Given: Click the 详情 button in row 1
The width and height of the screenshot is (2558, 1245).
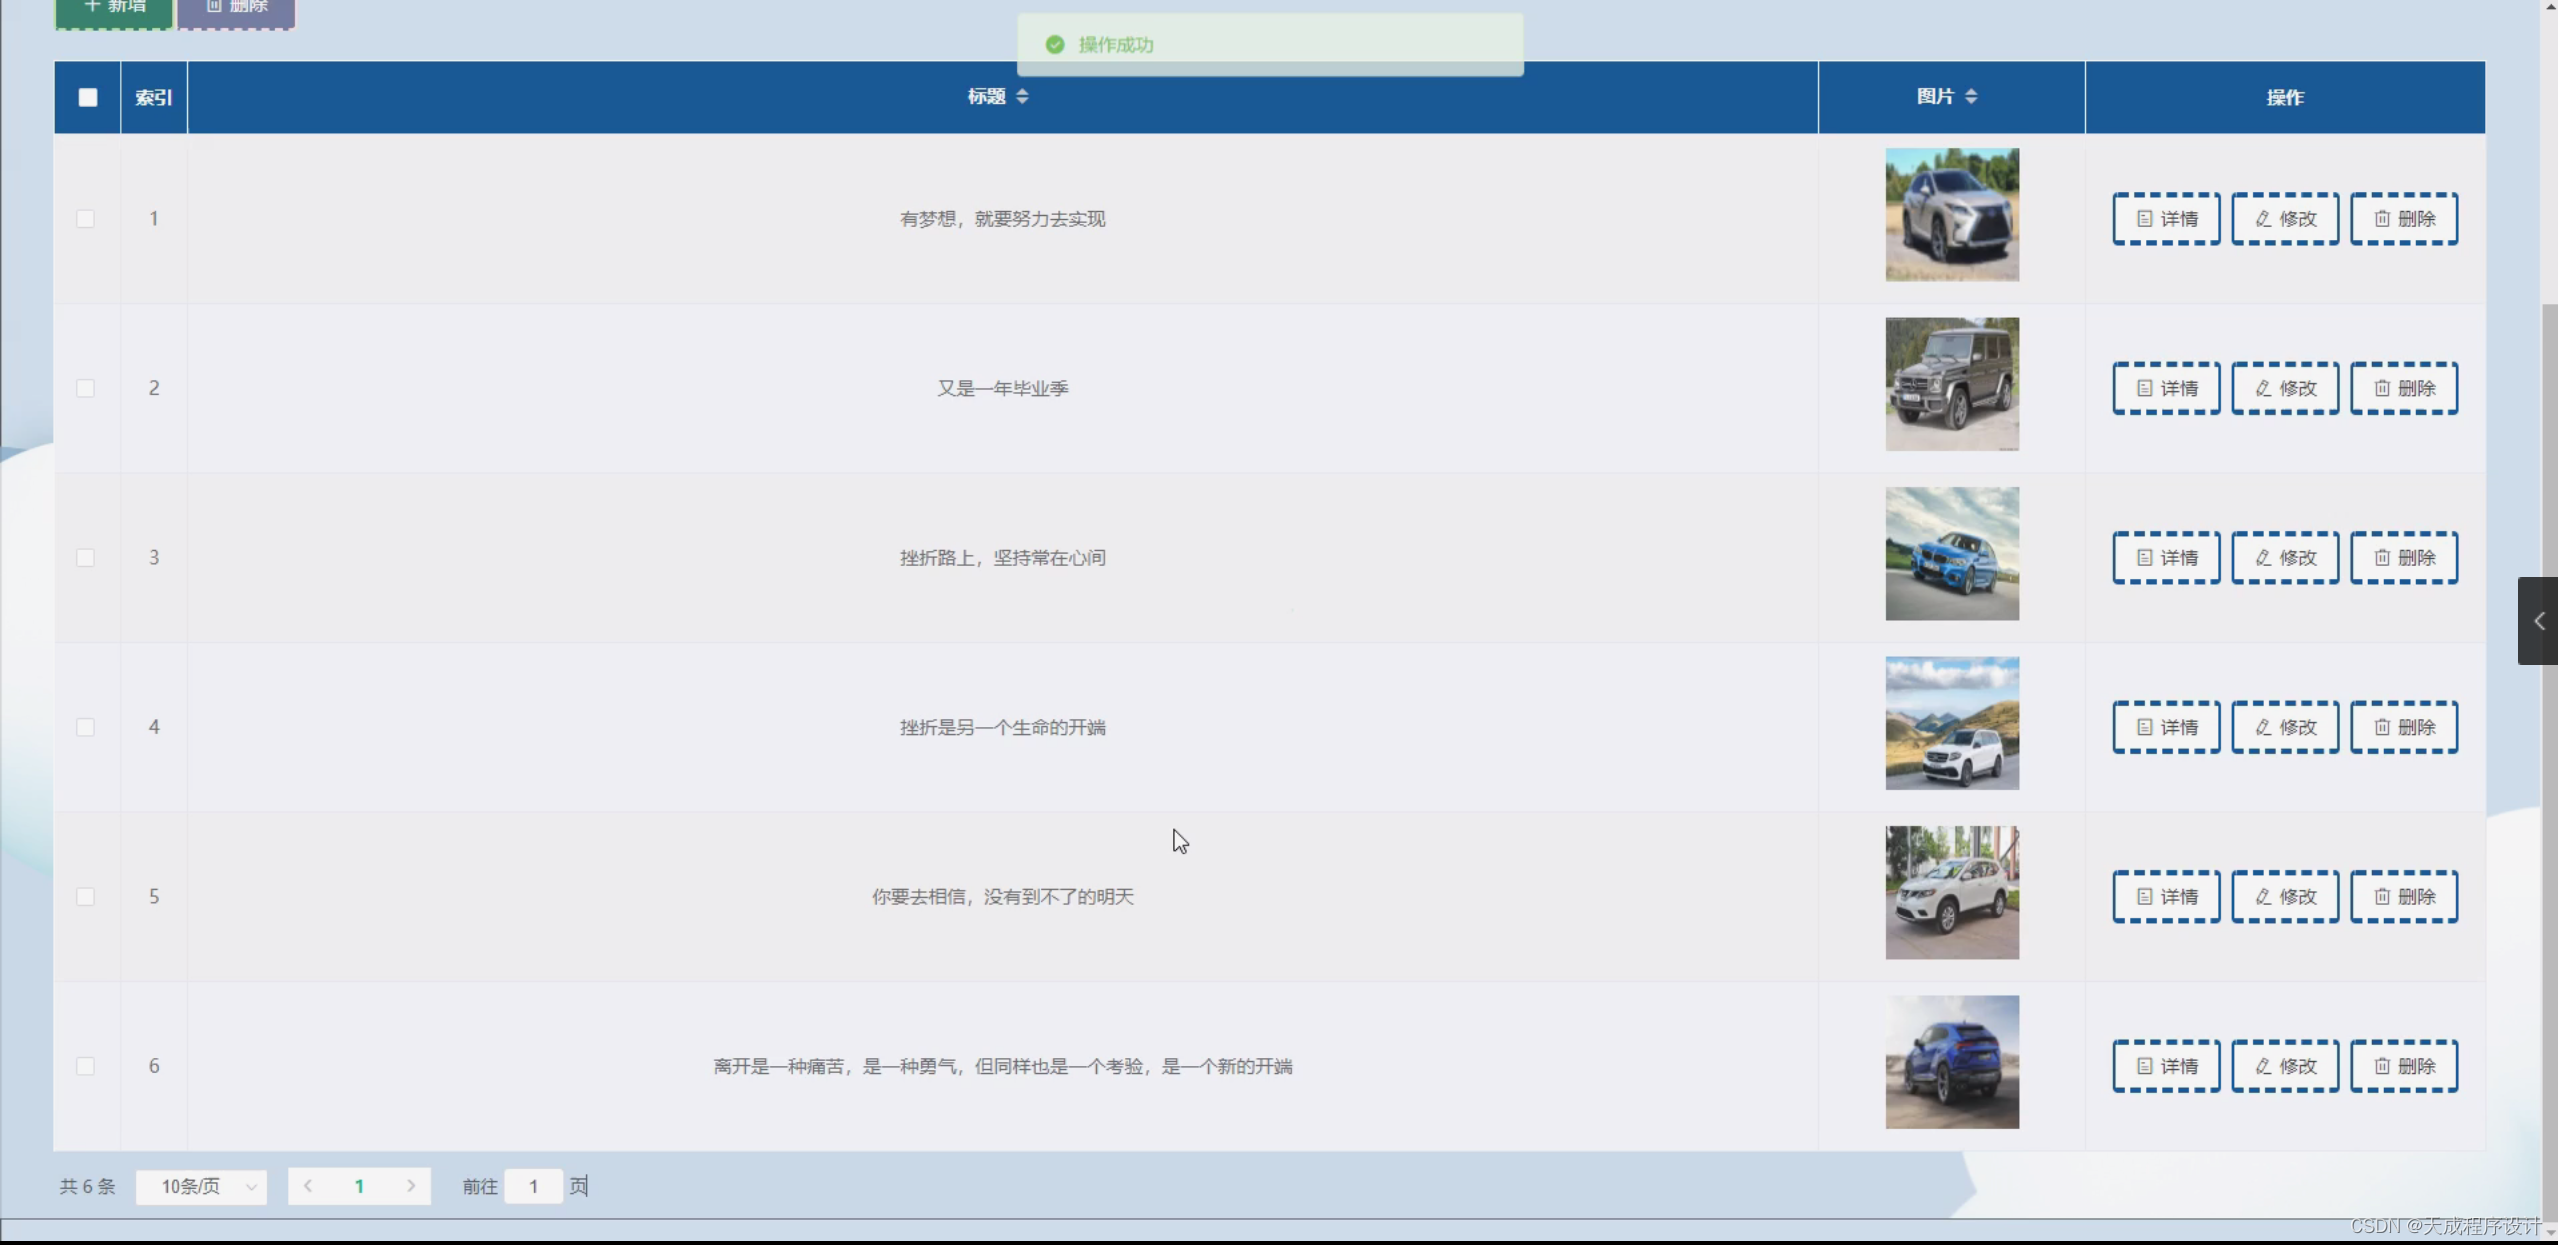Looking at the screenshot, I should (x=2166, y=219).
